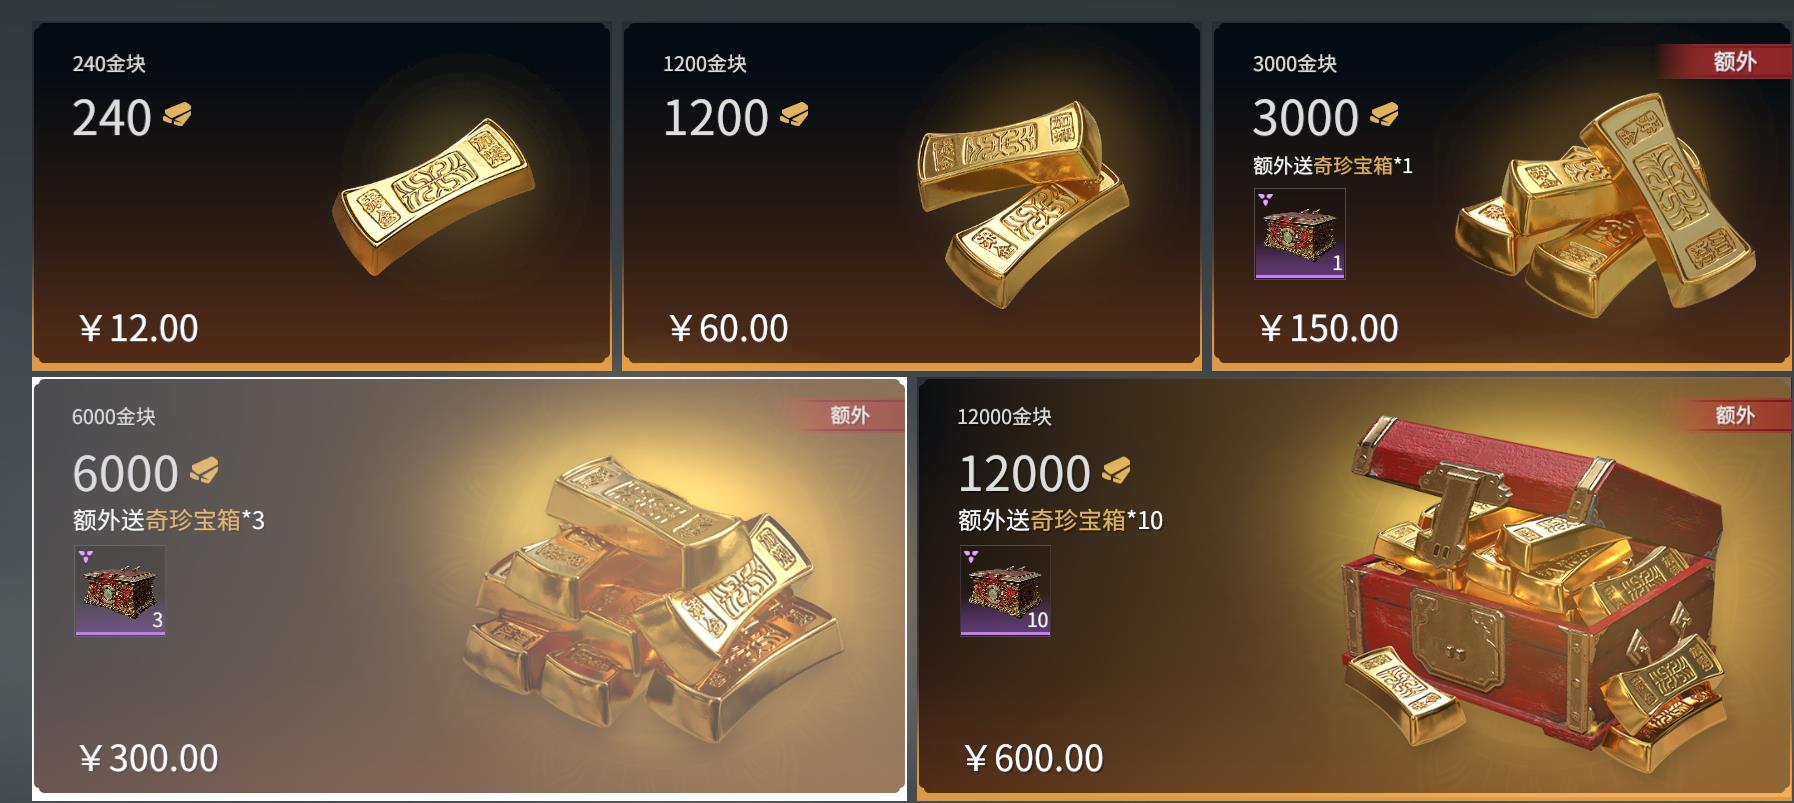Open the treasure chest icon with count 10
Image resolution: width=1794 pixels, height=803 pixels.
pyautogui.click(x=1005, y=590)
